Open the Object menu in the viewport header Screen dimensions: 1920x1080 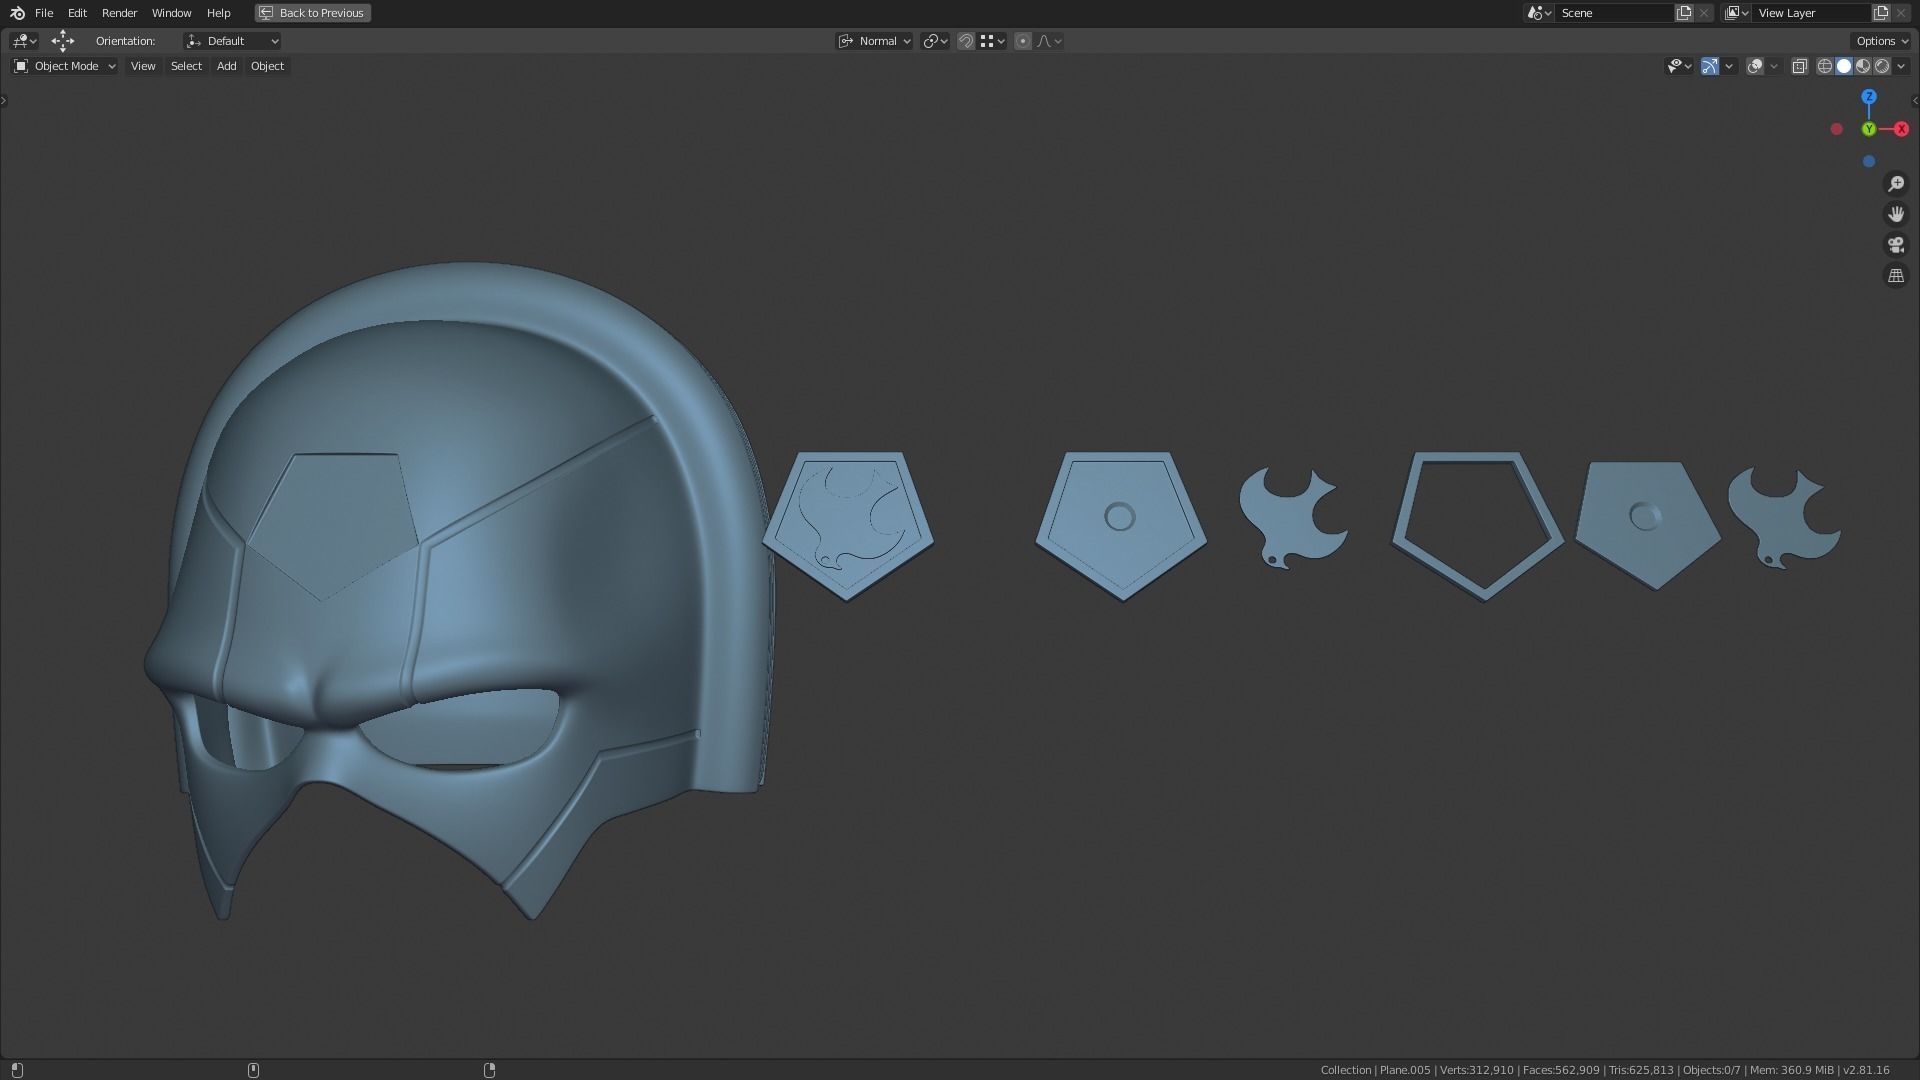[266, 66]
